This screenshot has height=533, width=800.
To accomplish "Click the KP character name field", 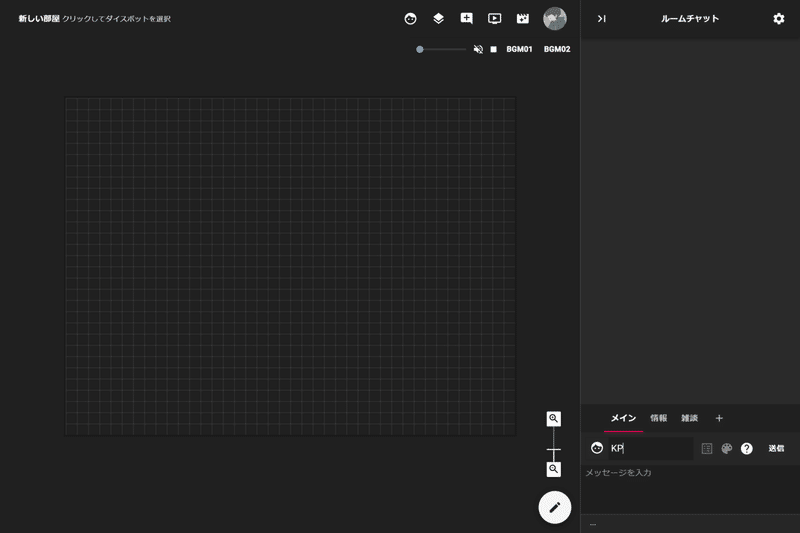I will [651, 448].
